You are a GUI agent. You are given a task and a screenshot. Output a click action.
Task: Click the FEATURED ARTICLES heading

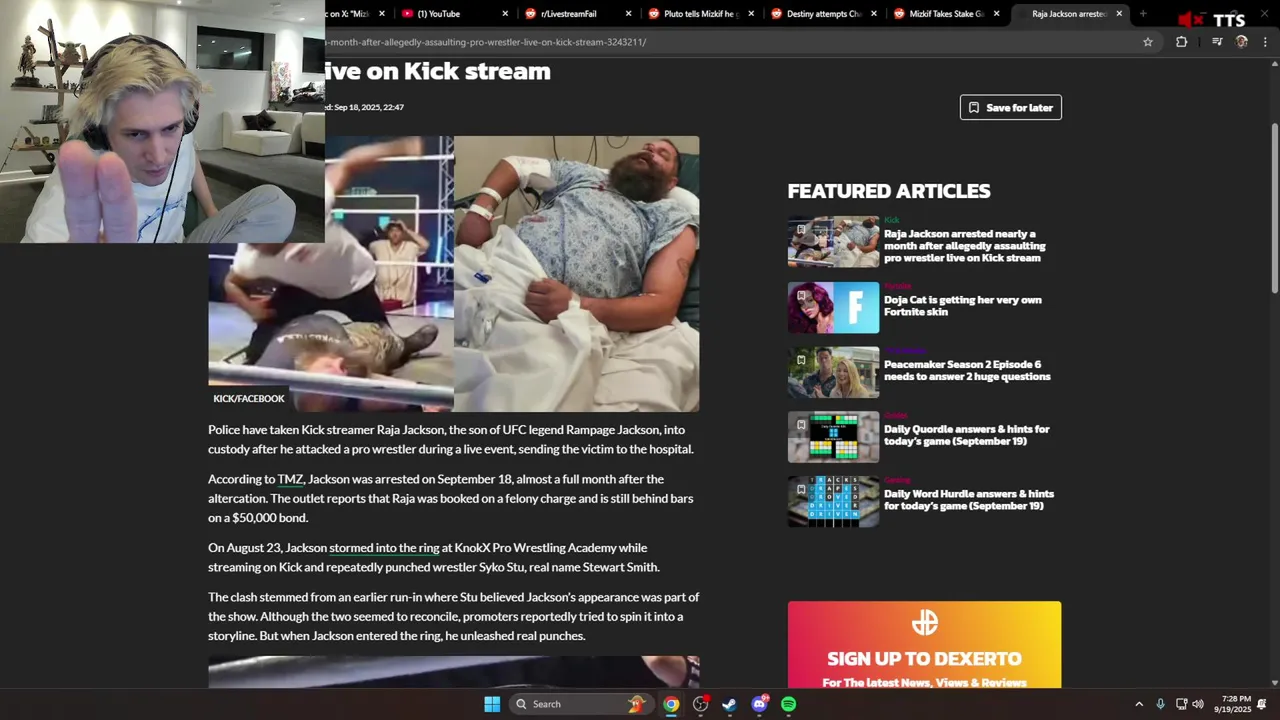(x=889, y=191)
